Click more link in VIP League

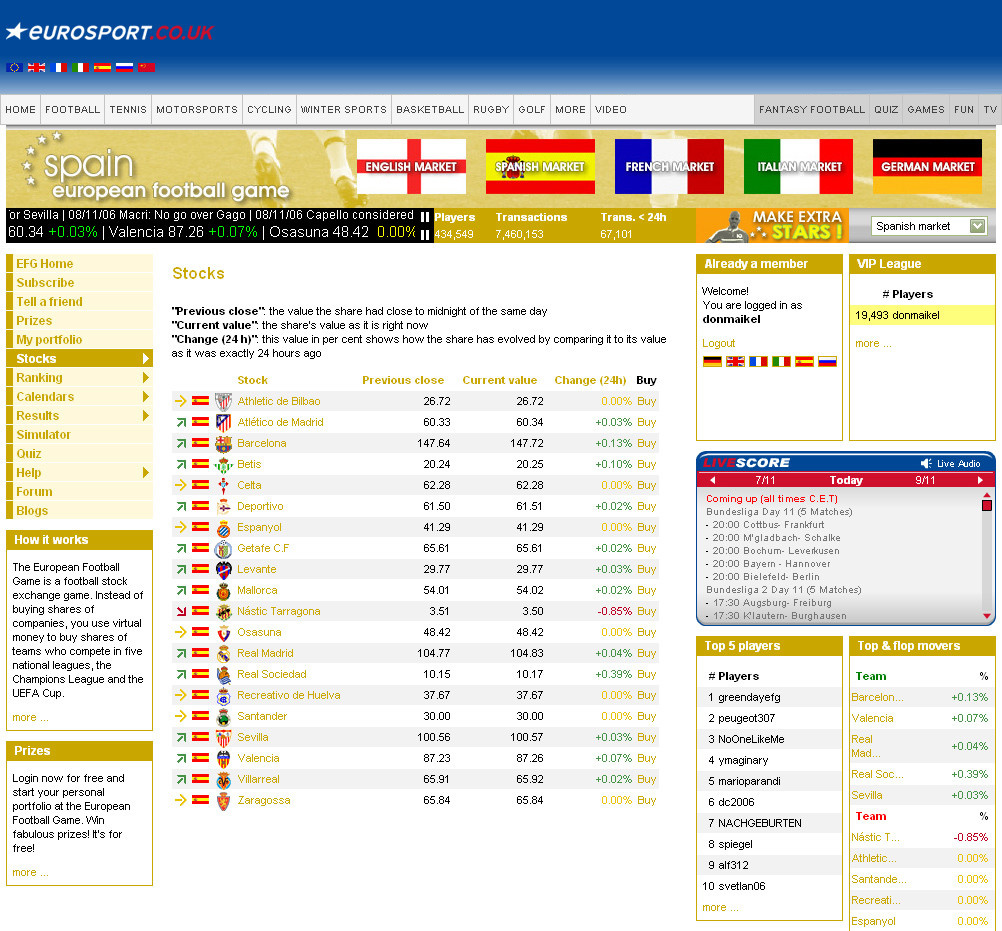(x=873, y=344)
